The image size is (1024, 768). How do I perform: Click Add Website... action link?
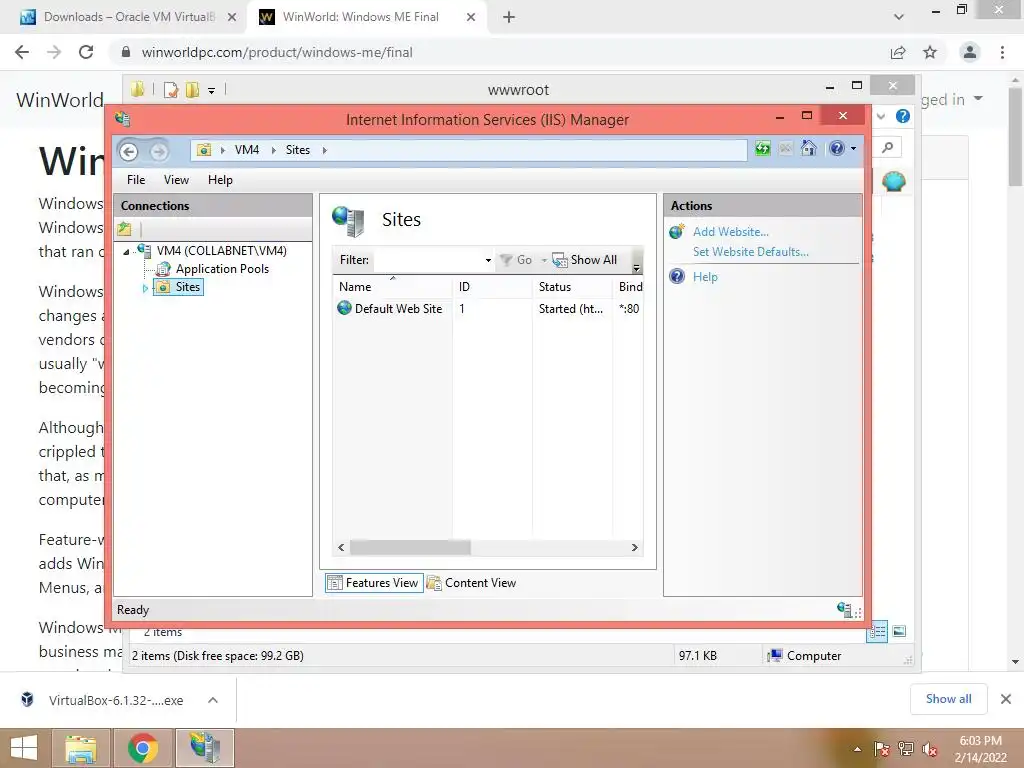pyautogui.click(x=730, y=232)
